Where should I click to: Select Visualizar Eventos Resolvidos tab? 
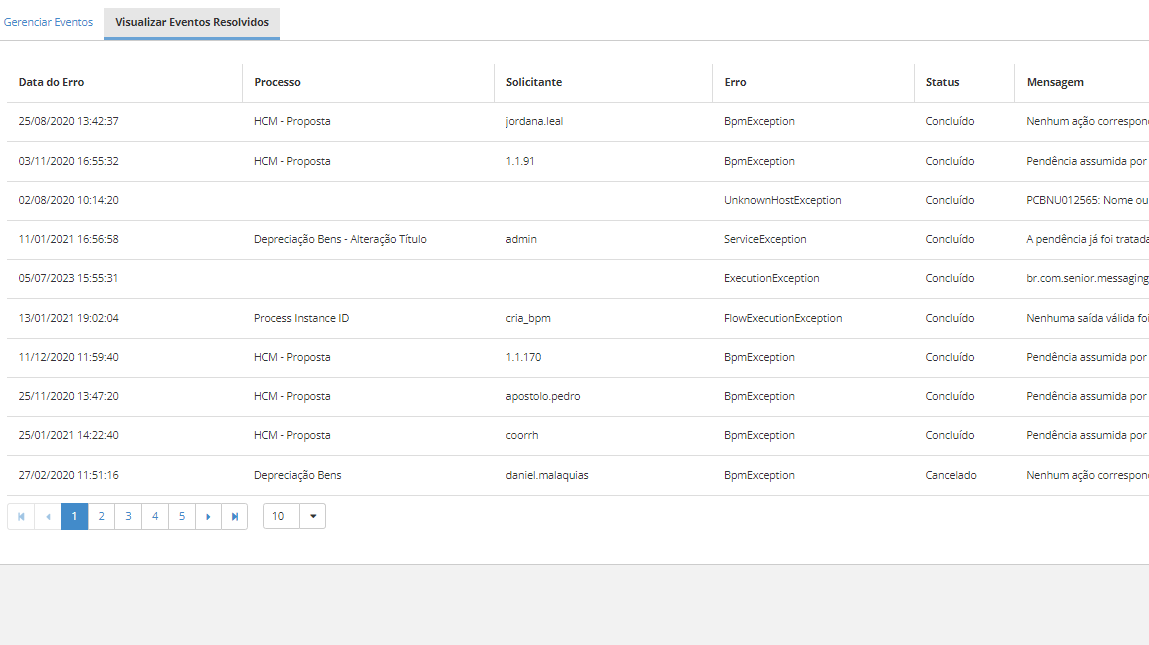pos(192,22)
